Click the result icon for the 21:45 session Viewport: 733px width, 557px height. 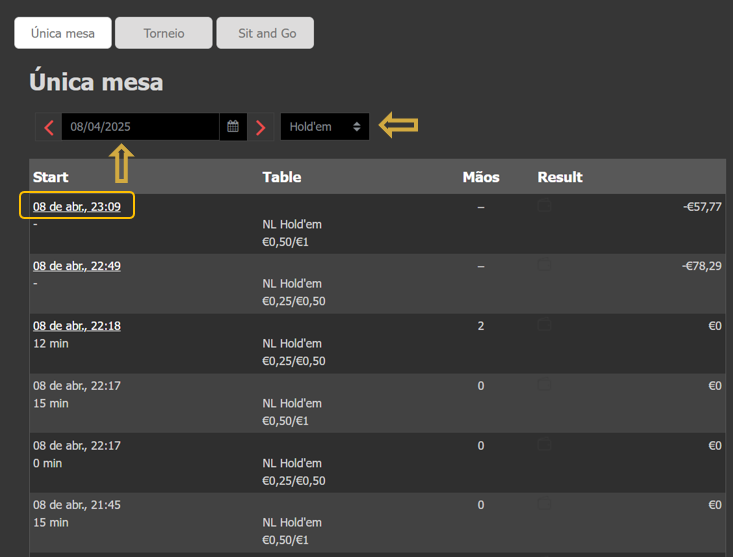point(544,505)
